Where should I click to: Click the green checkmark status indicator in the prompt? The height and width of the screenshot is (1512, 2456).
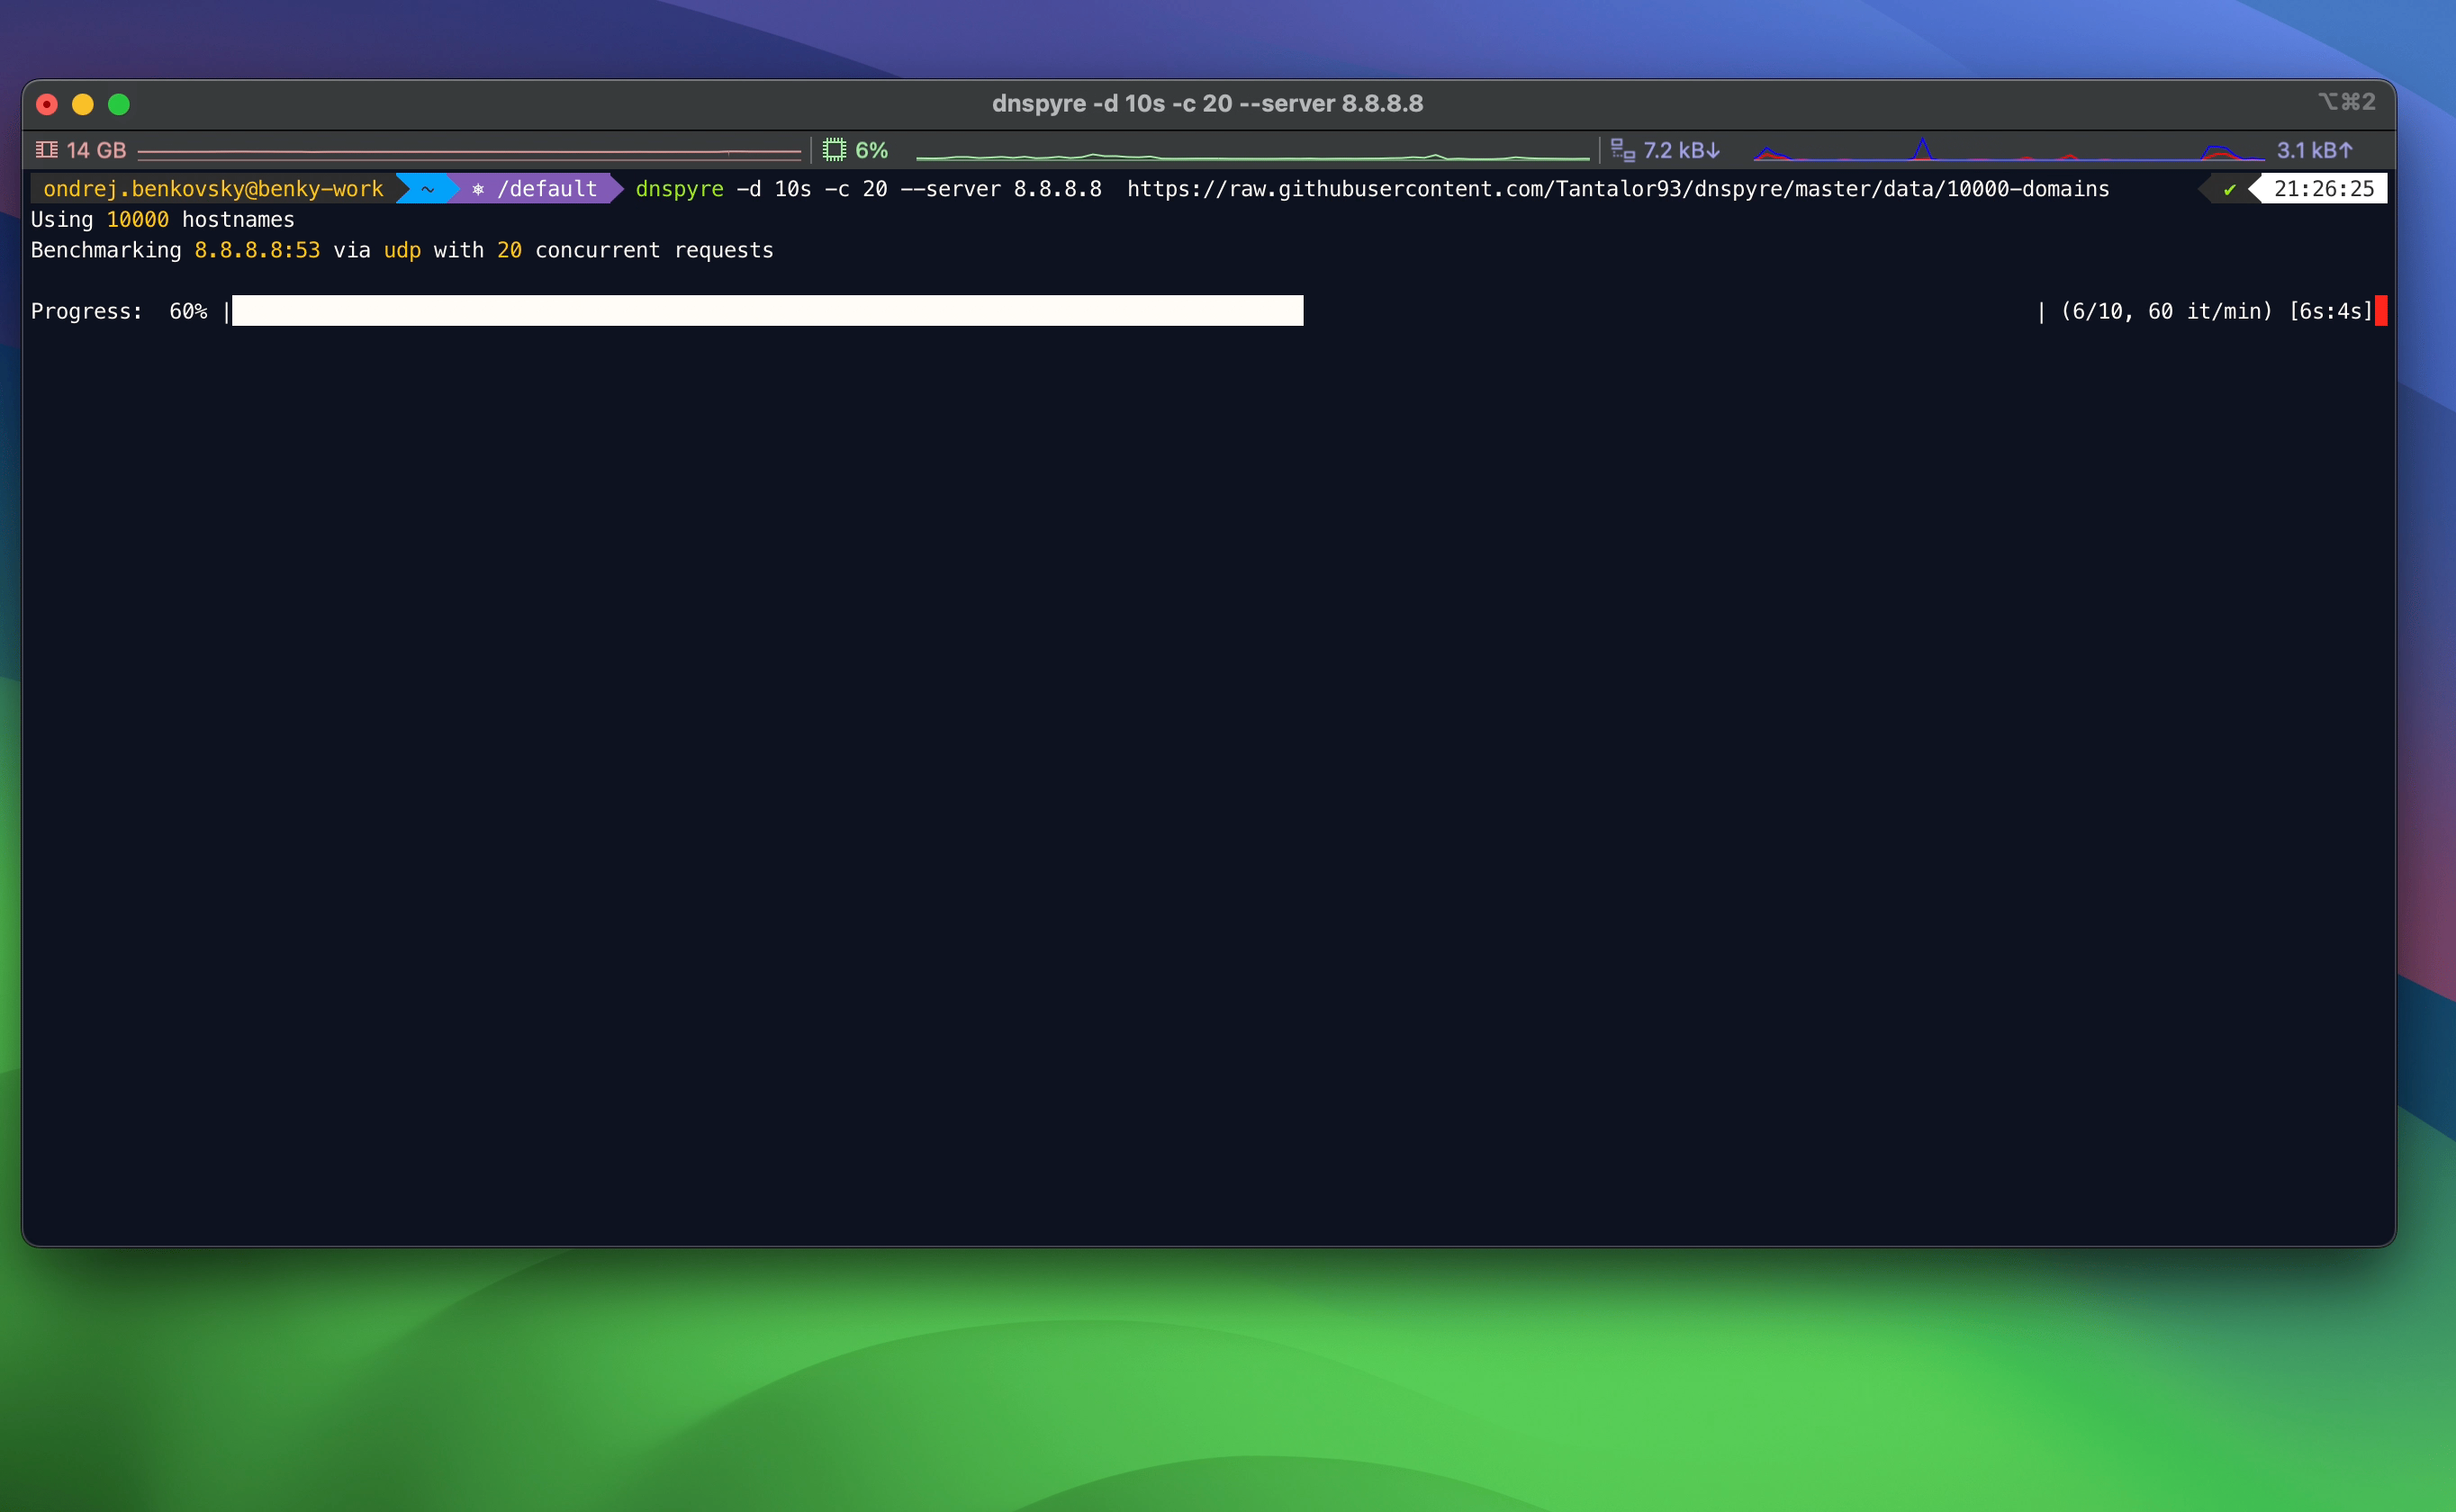(2231, 188)
